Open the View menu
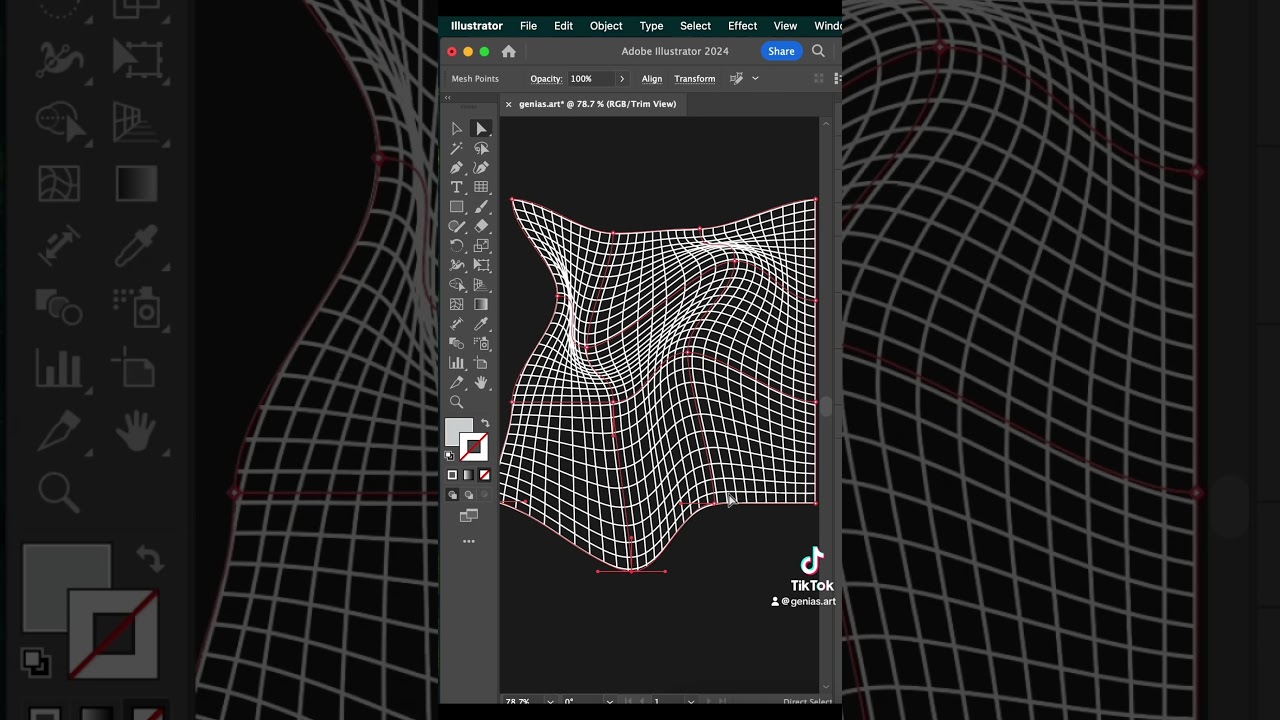Viewport: 1280px width, 720px height. pos(785,26)
